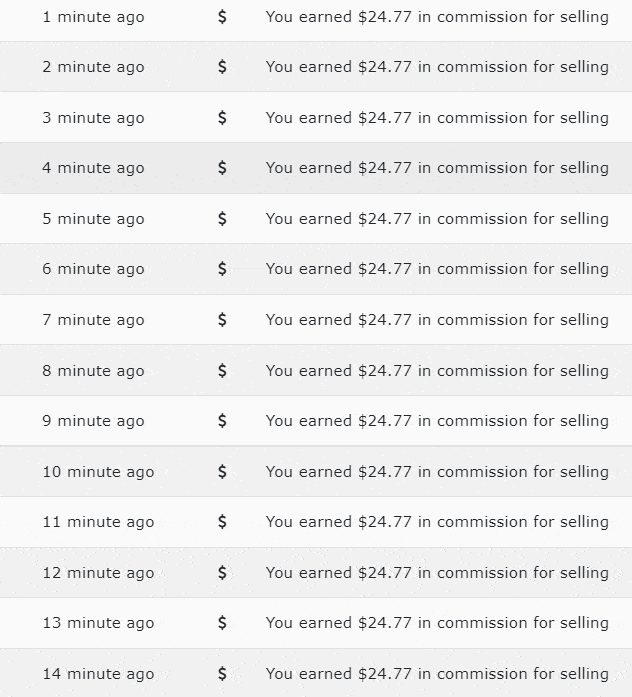This screenshot has width=632, height=697.
Task: Open commission message from 4 minute ago
Action: tap(437, 168)
